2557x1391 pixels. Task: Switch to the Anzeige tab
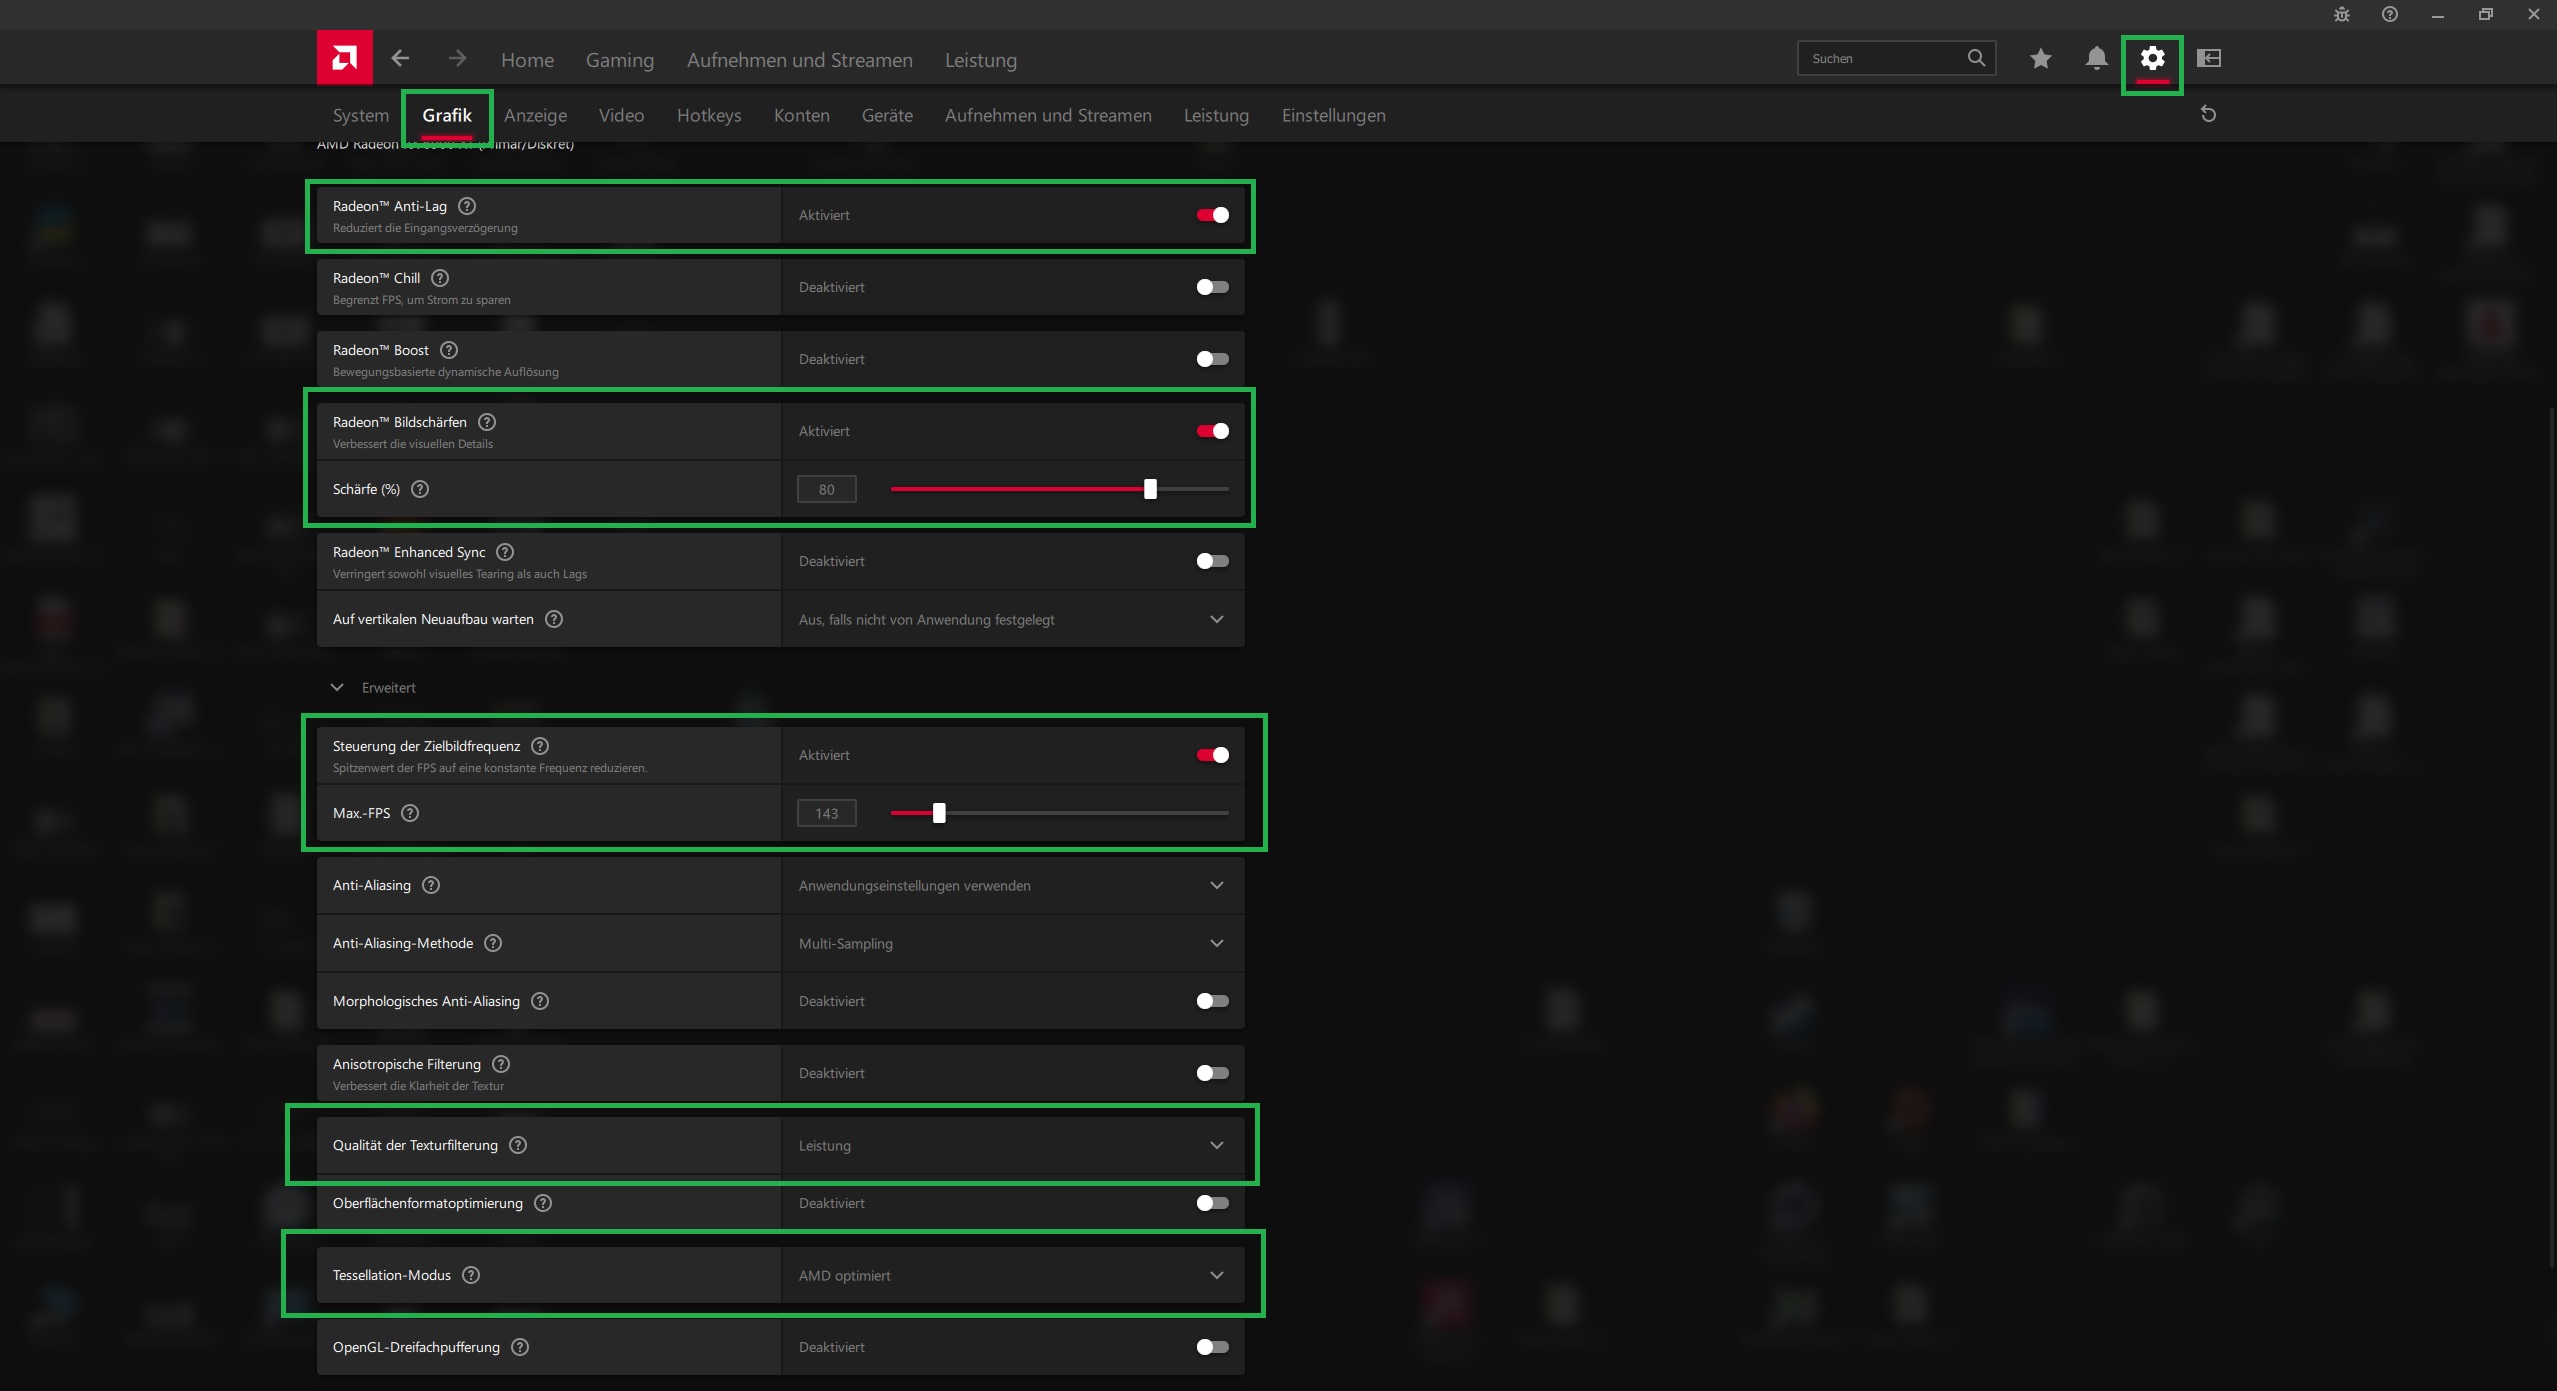pyautogui.click(x=535, y=115)
